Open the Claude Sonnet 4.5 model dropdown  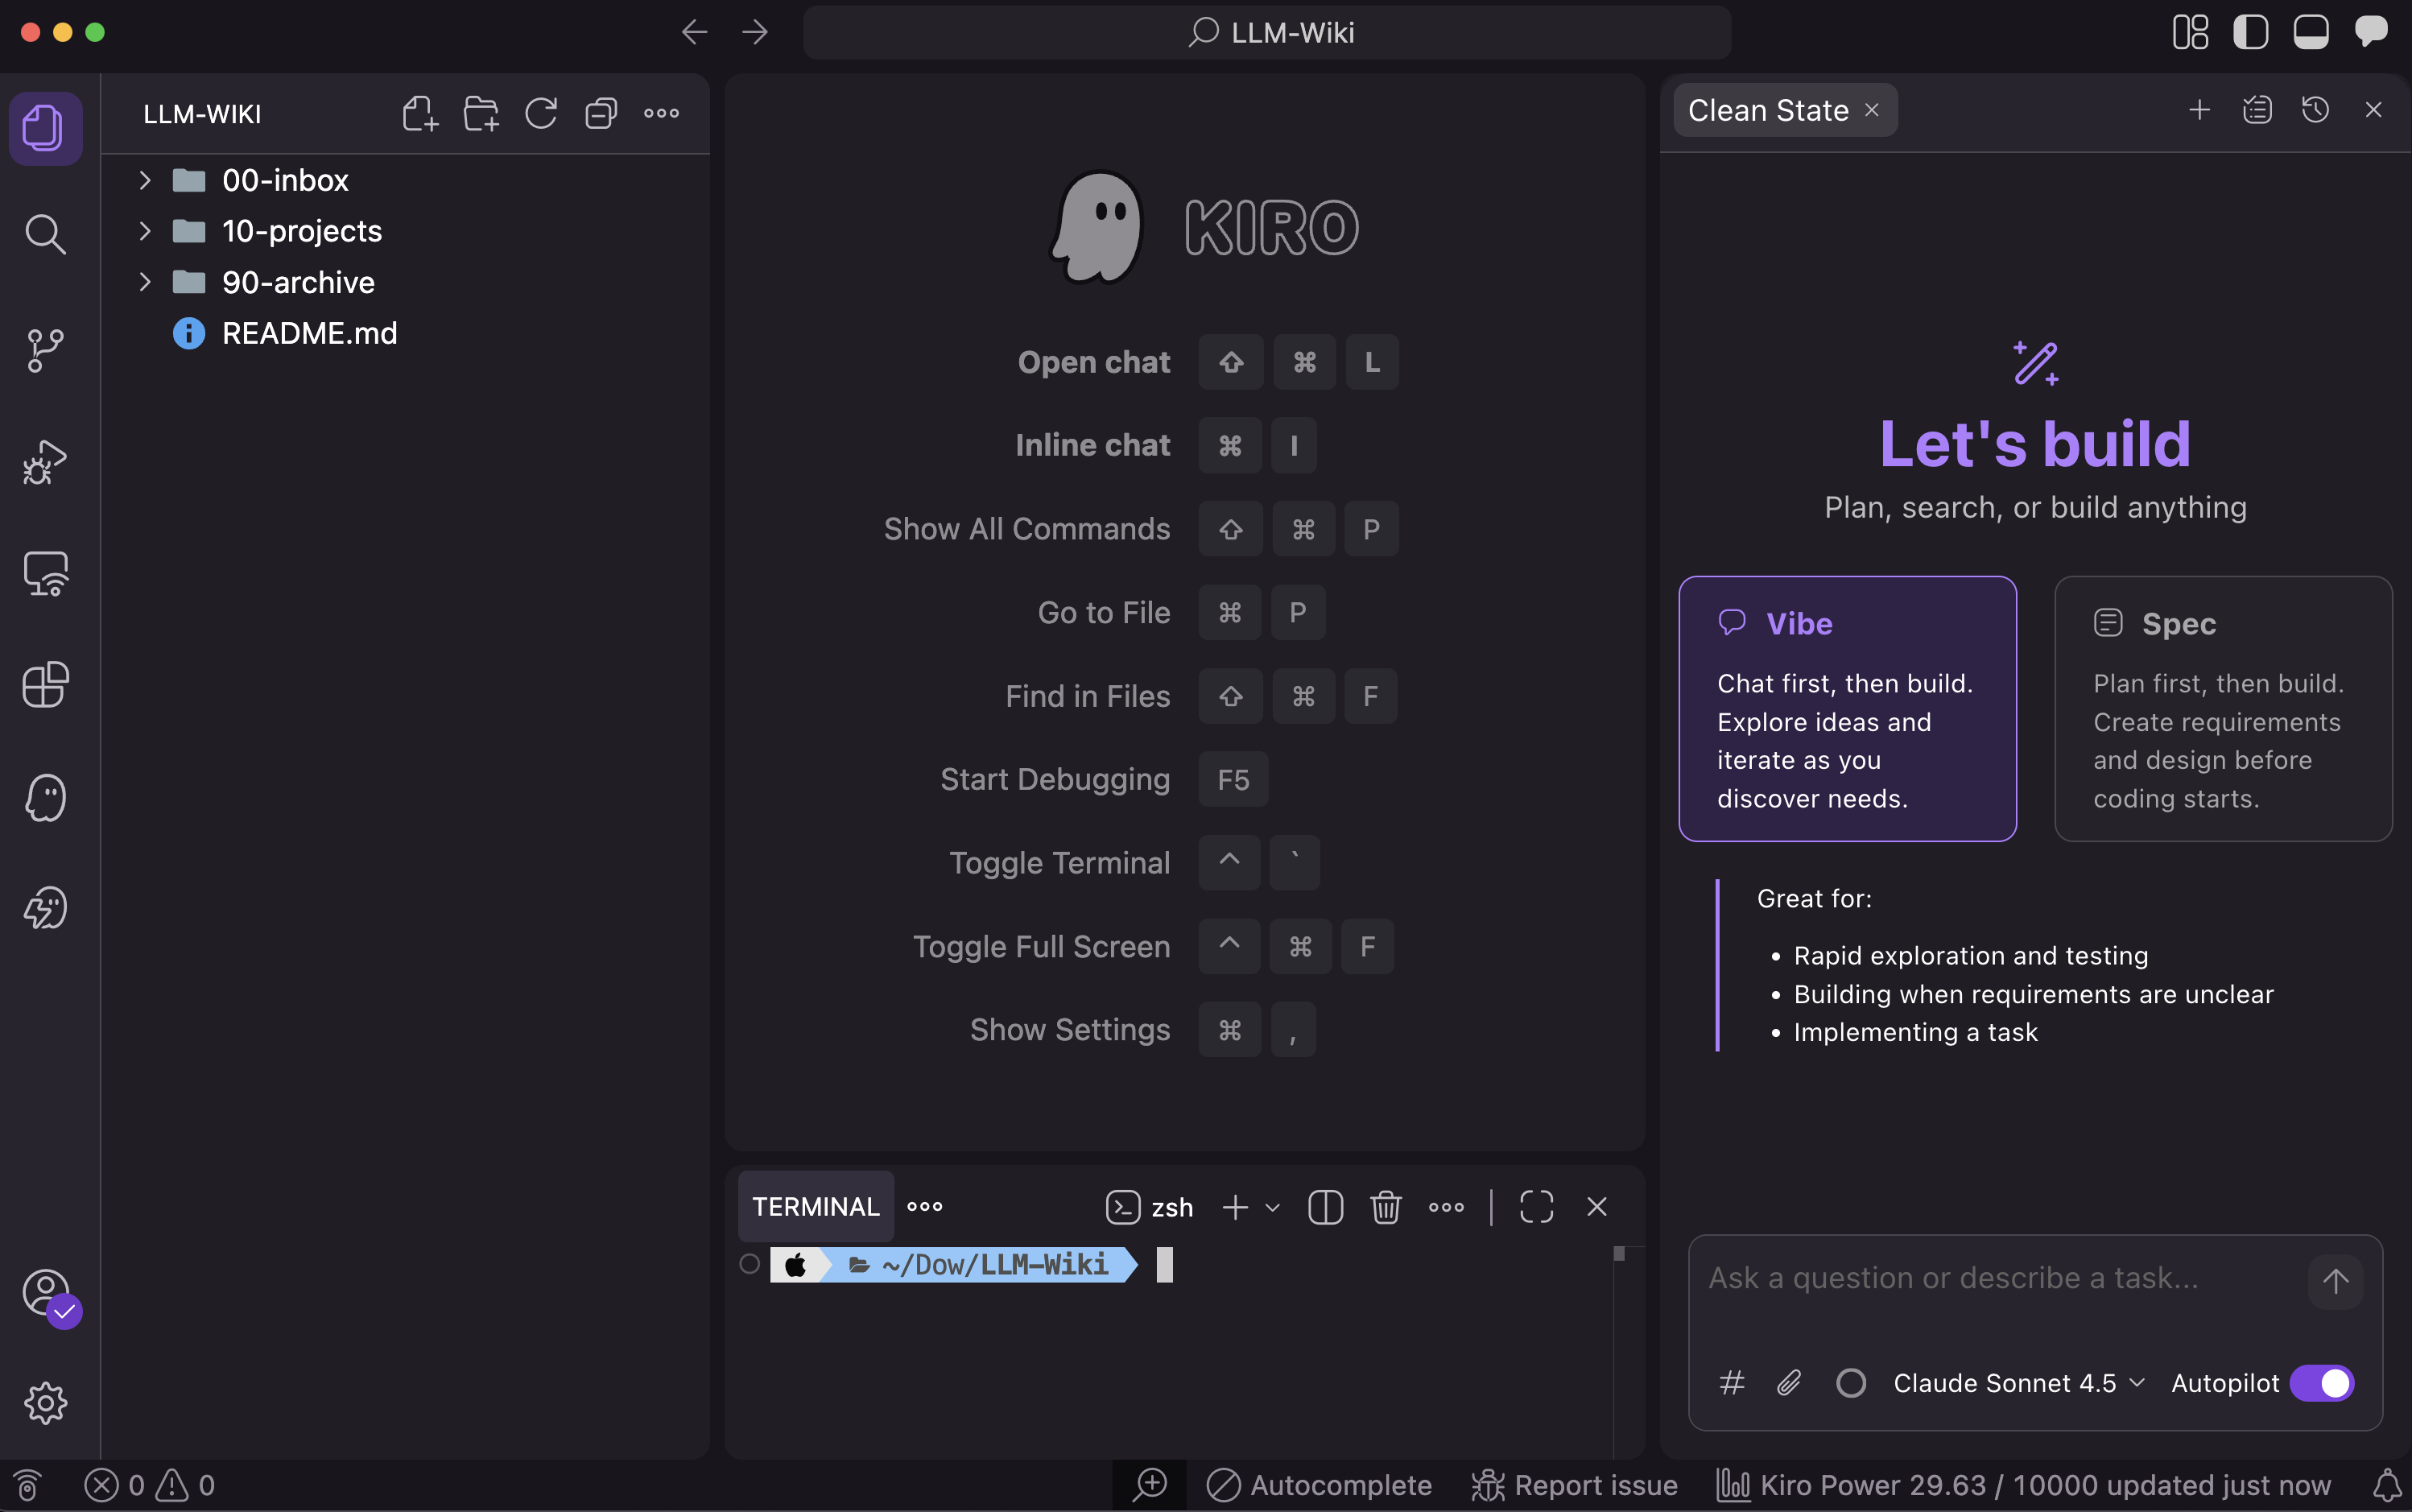[2019, 1383]
